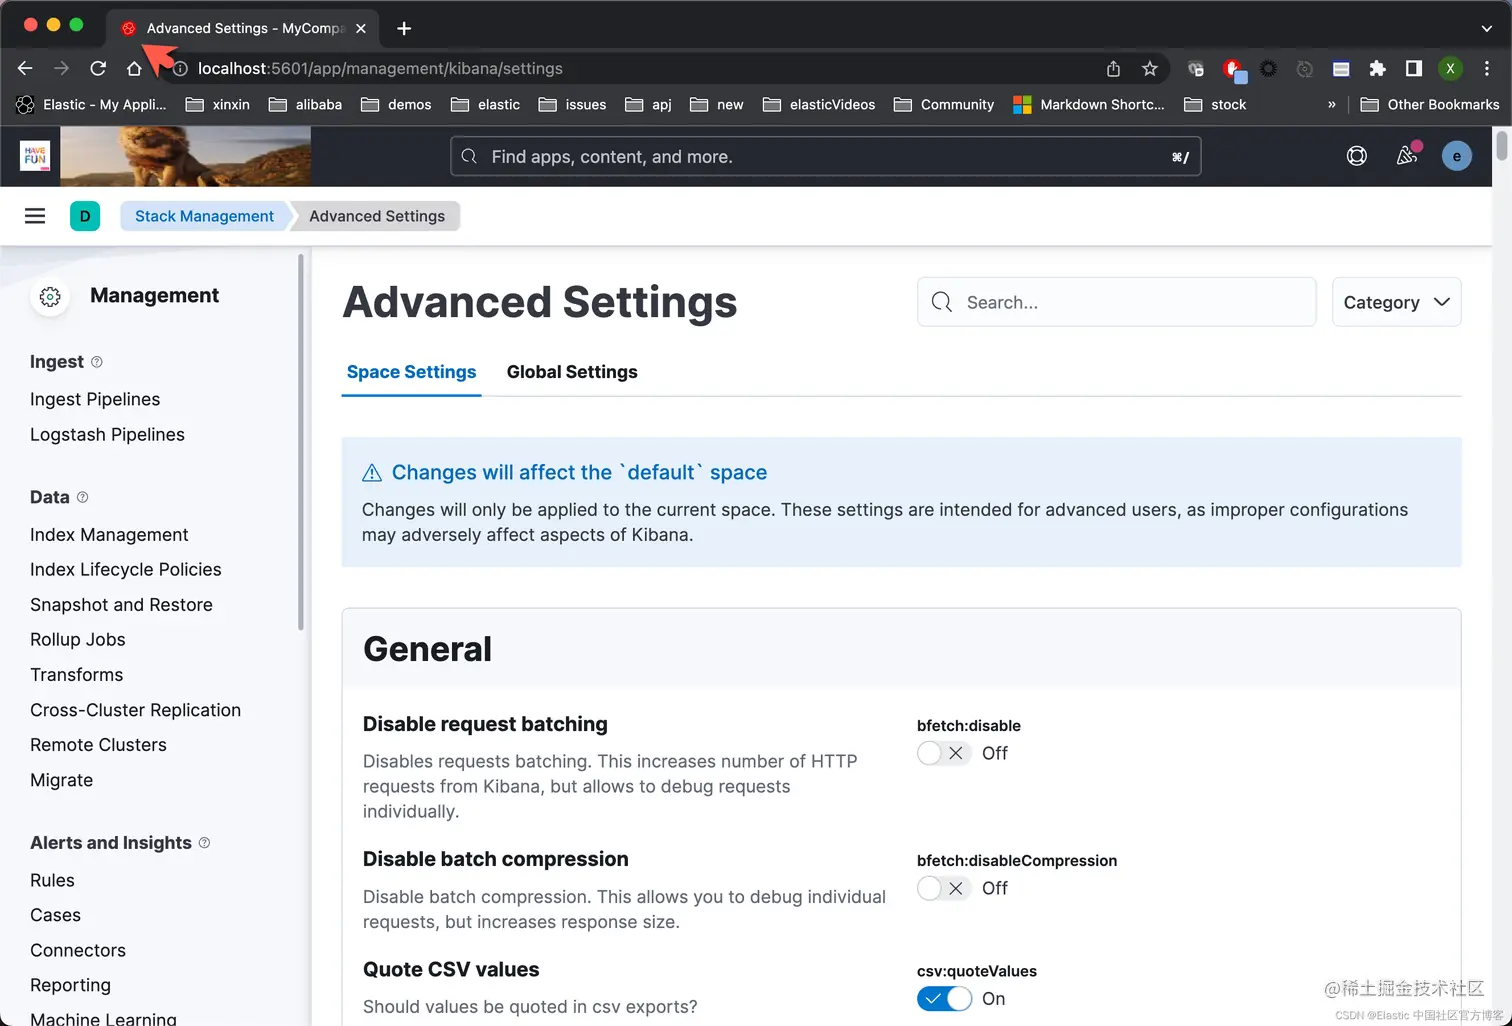Bookmark this page with the star icon

pyautogui.click(x=1150, y=68)
